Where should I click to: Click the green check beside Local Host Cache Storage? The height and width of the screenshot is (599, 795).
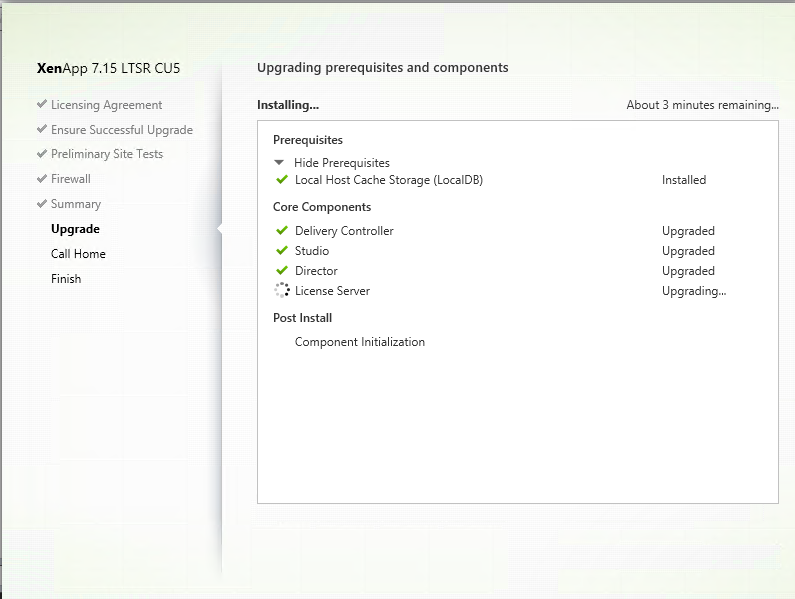click(282, 180)
